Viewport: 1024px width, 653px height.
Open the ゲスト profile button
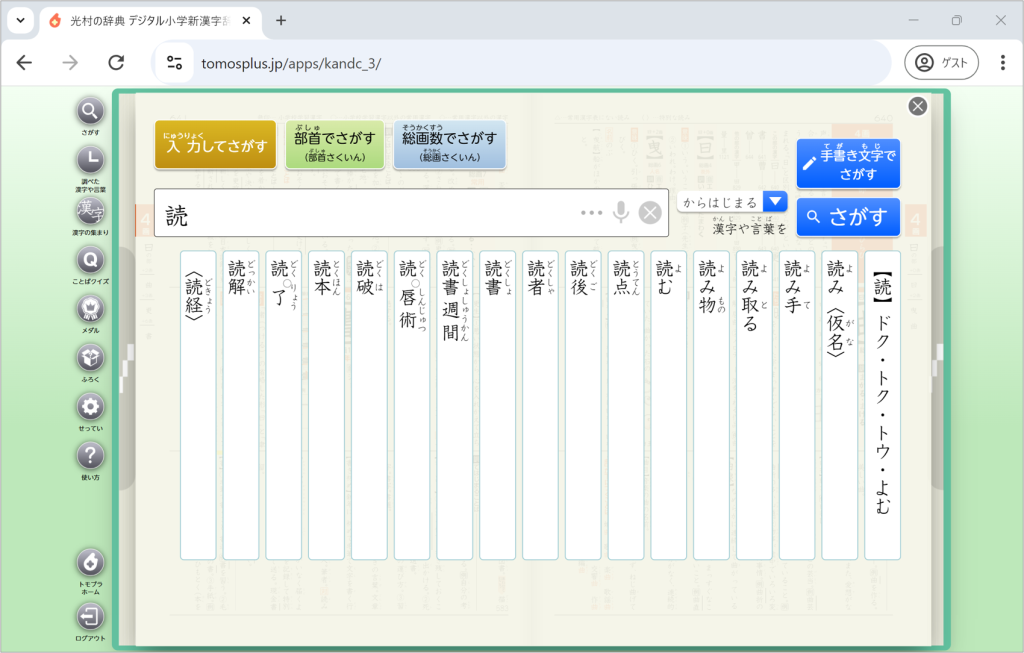(x=941, y=63)
